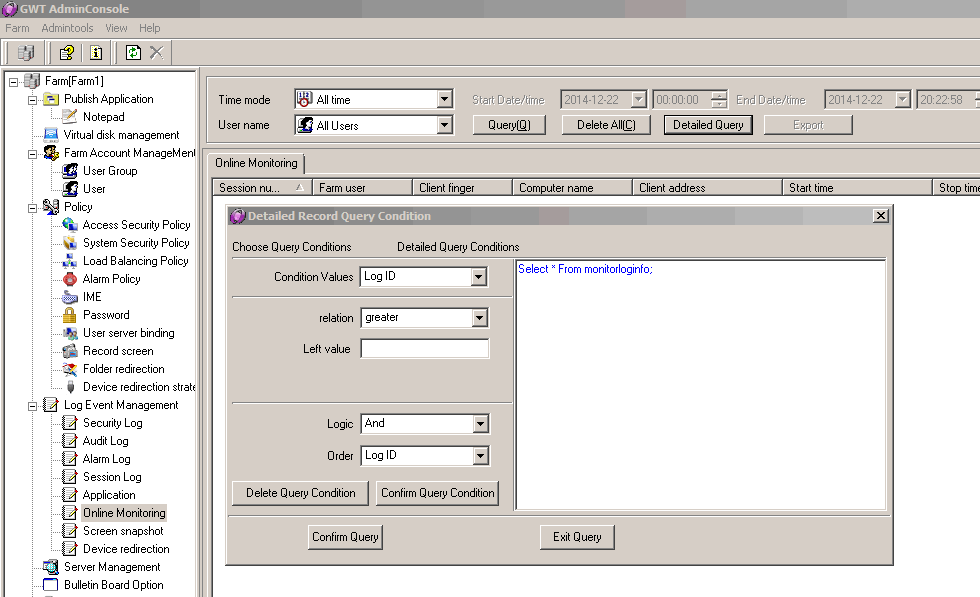Open the View menu
980x597 pixels.
click(x=116, y=28)
